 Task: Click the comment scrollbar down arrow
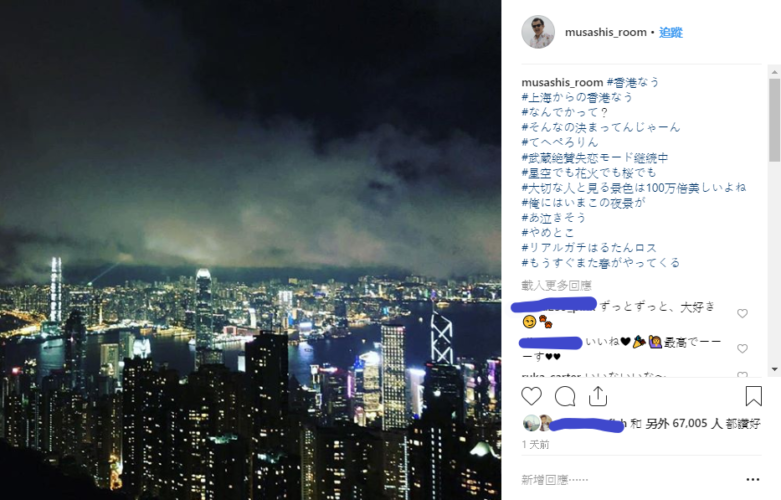pos(775,370)
